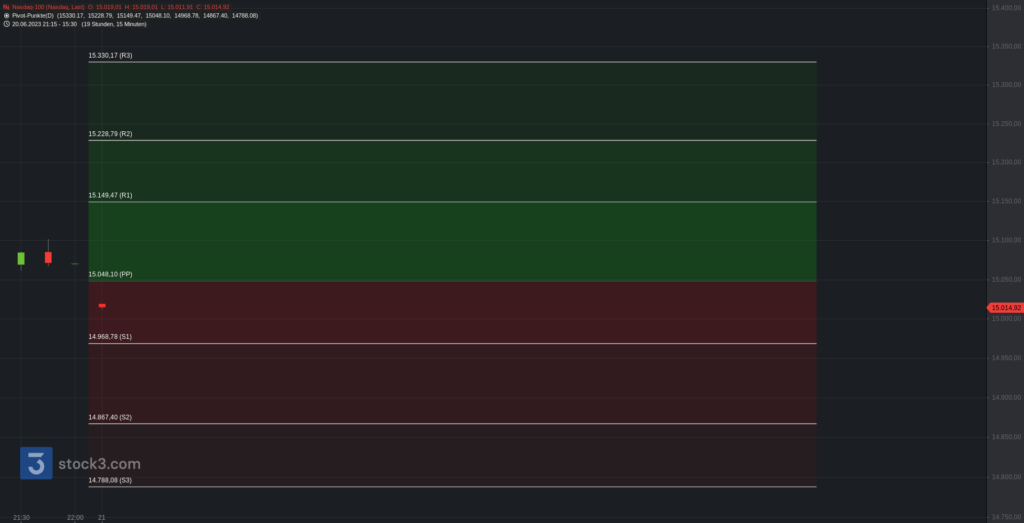This screenshot has width=1024, height=523.
Task: Click the 20.06.2023 21:15 - 15:30 time range
Action: pos(44,24)
